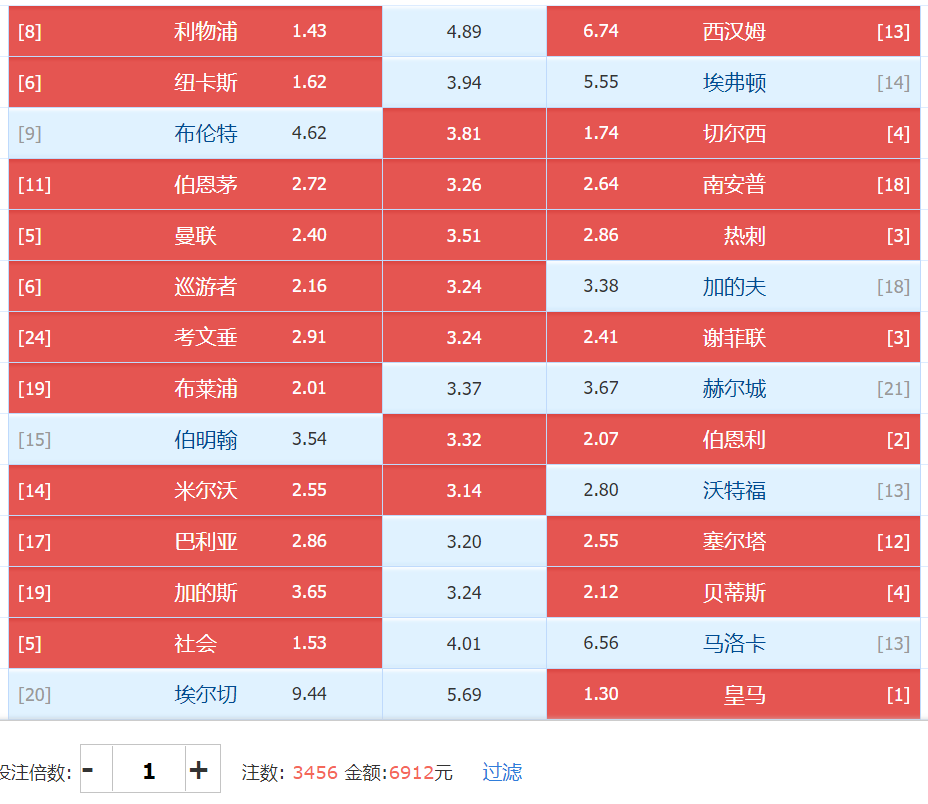Toggle 切尔西 away win at 1.74

point(733,133)
